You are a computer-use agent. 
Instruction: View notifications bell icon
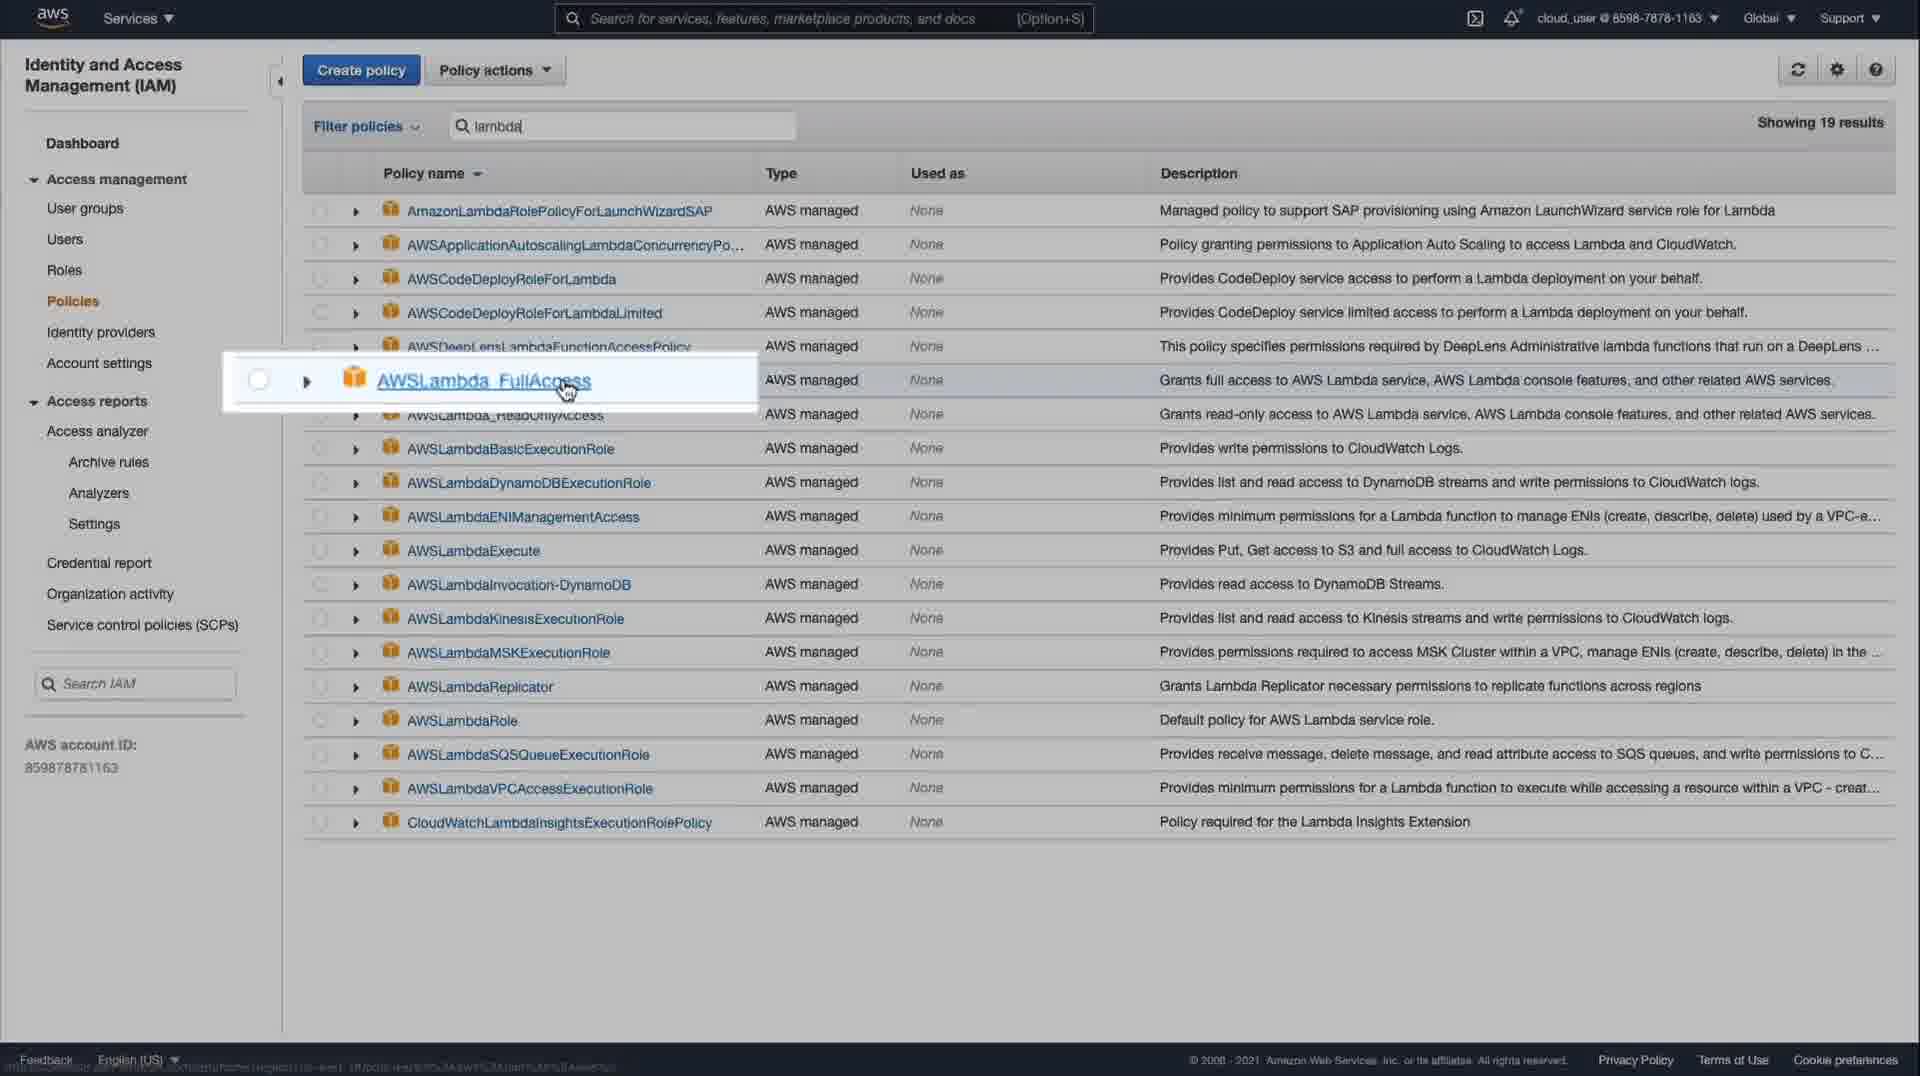pos(1512,18)
